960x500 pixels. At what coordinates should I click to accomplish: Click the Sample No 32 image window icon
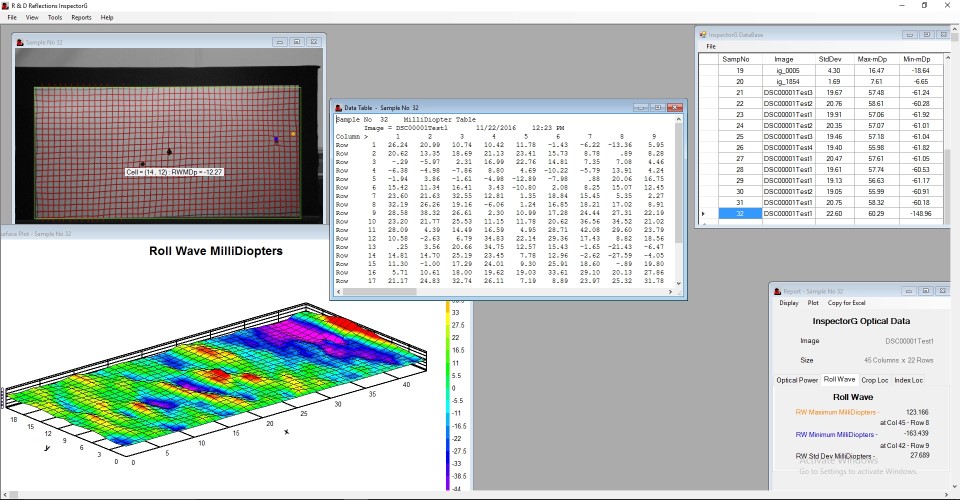click(x=20, y=42)
